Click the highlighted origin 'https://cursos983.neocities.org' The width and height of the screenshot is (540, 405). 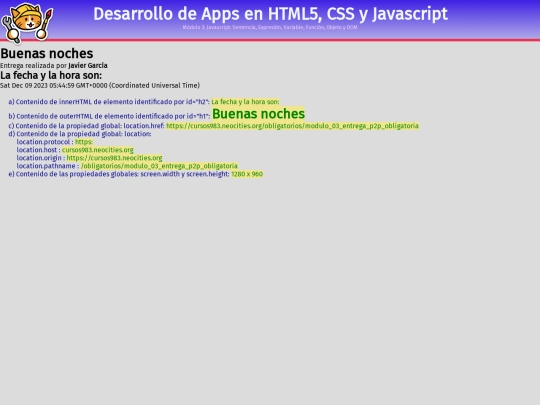pos(114,158)
